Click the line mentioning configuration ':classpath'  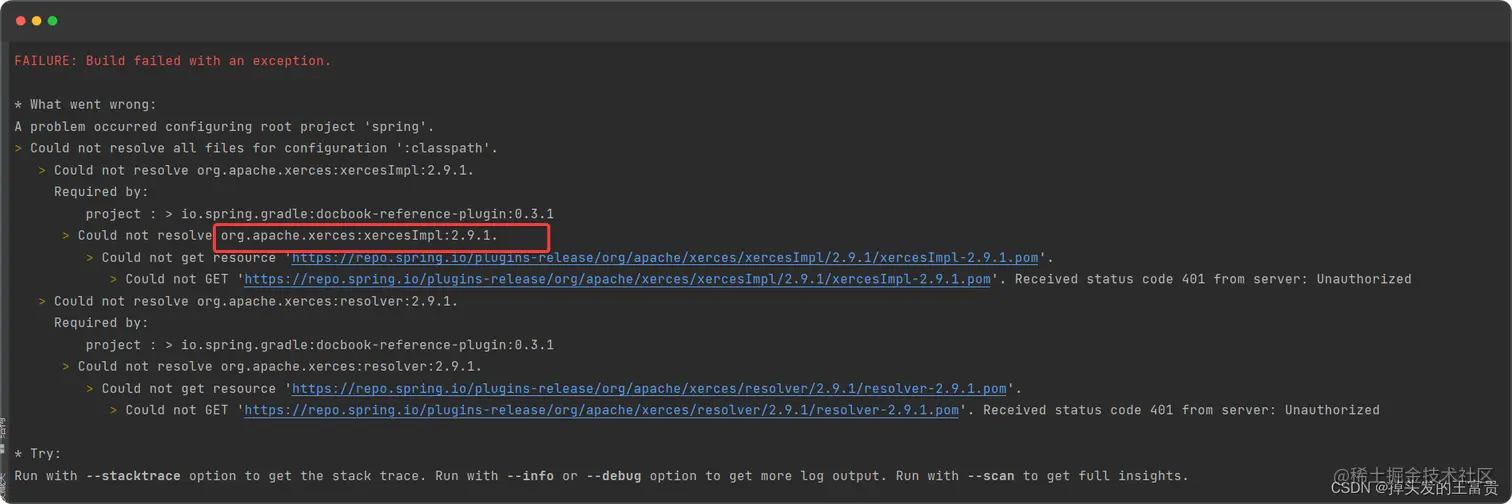pyautogui.click(x=256, y=148)
